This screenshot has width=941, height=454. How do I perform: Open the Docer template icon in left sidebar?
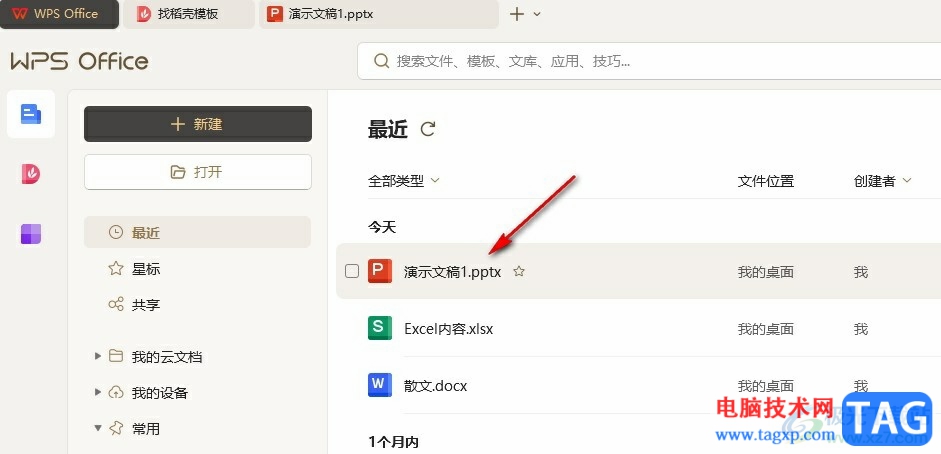(31, 174)
